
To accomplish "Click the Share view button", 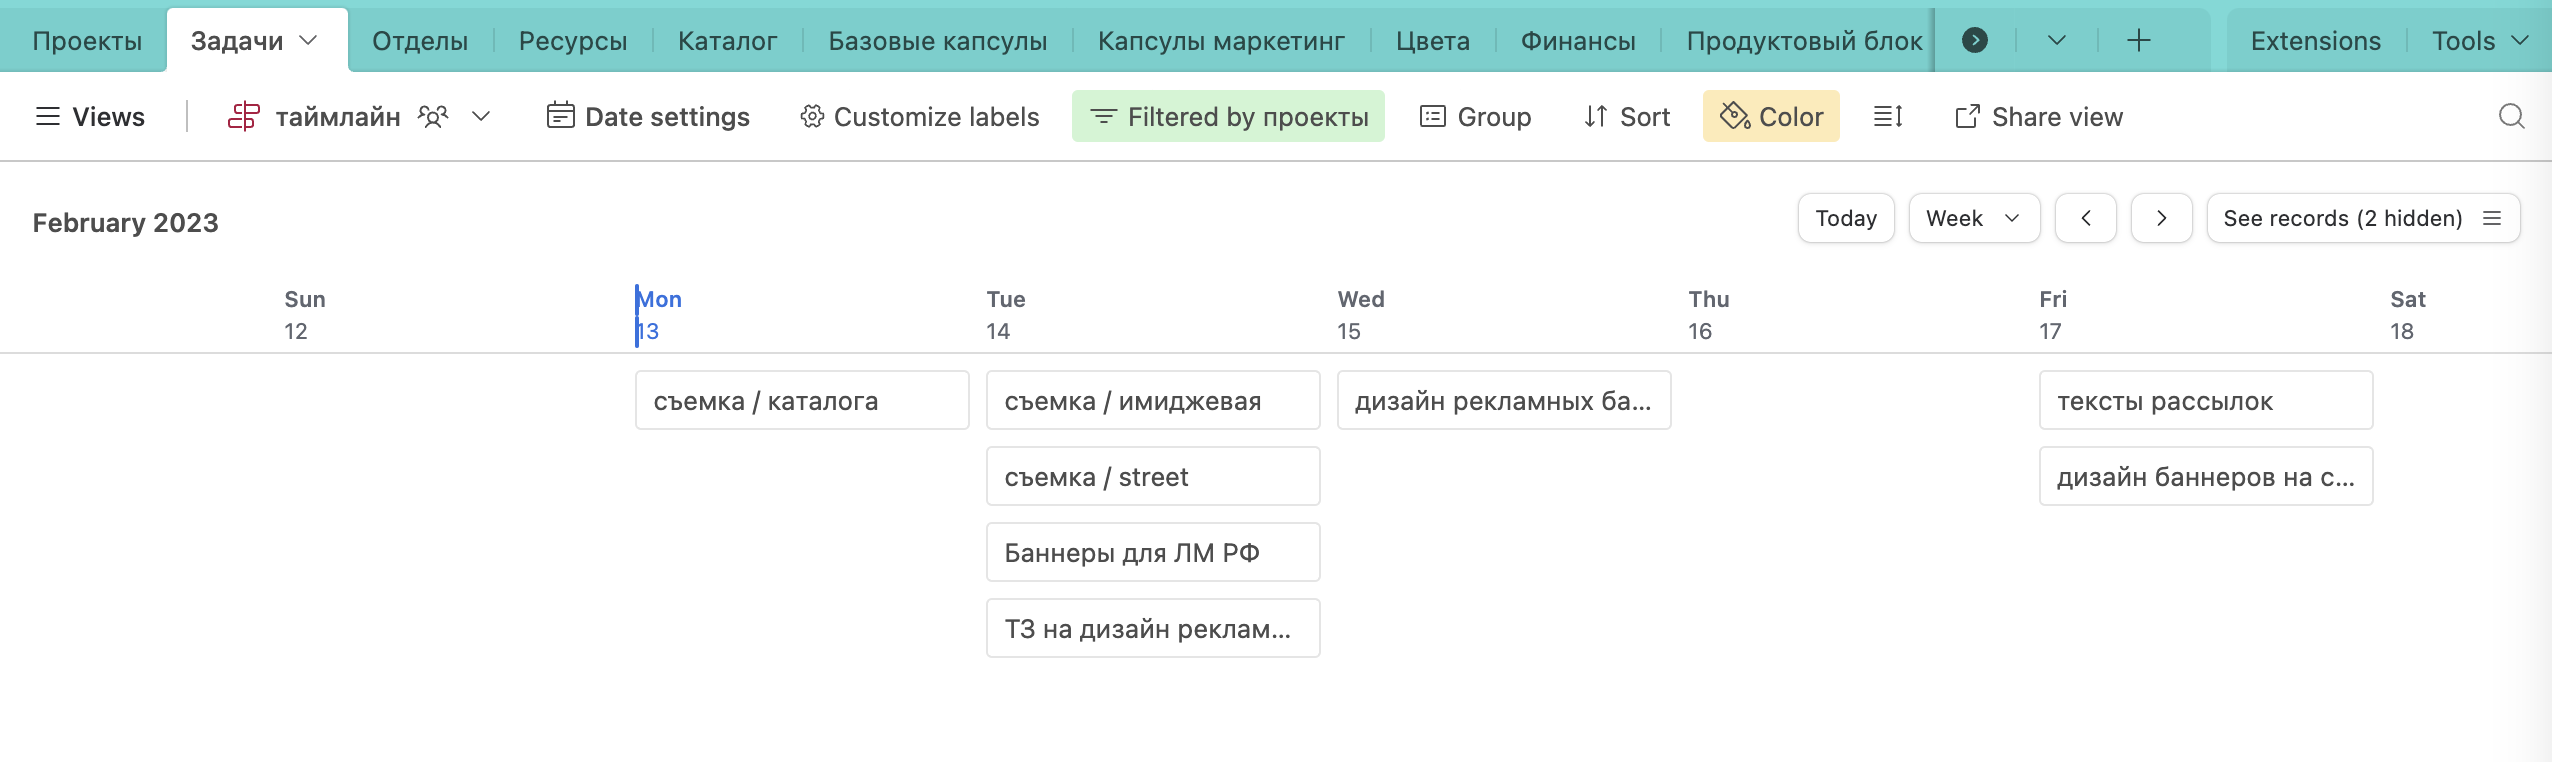I will (2039, 117).
